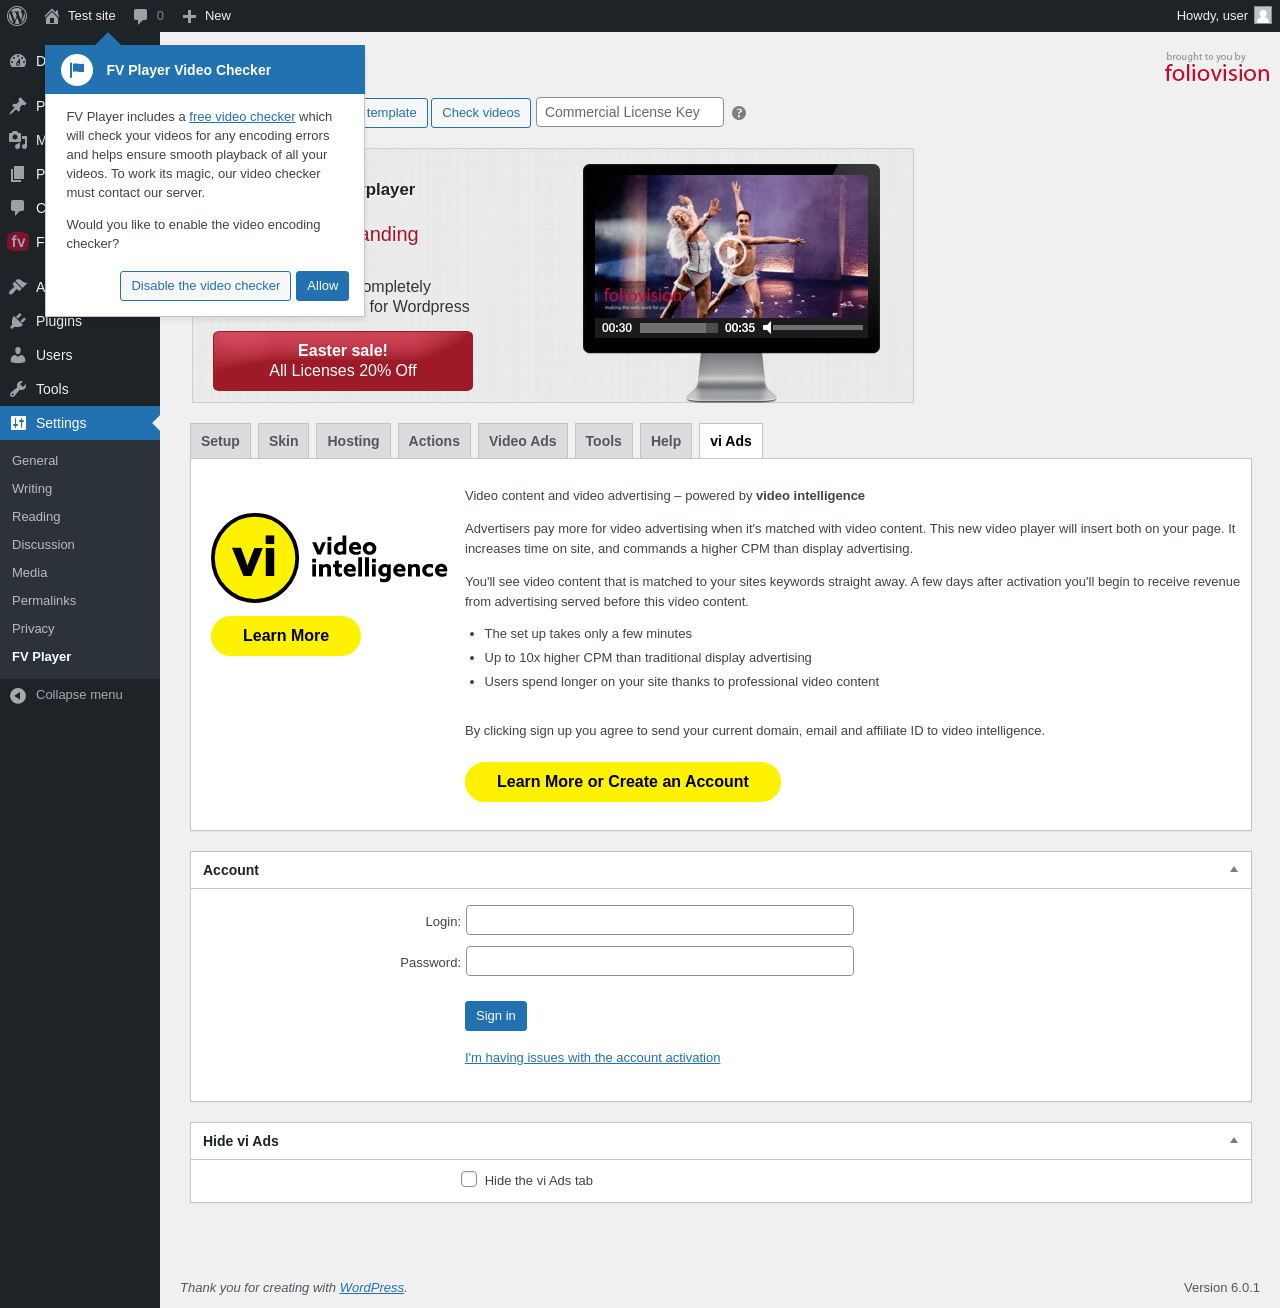Image resolution: width=1280 pixels, height=1308 pixels.
Task: Focus the Commercial License Key field
Action: tap(630, 112)
